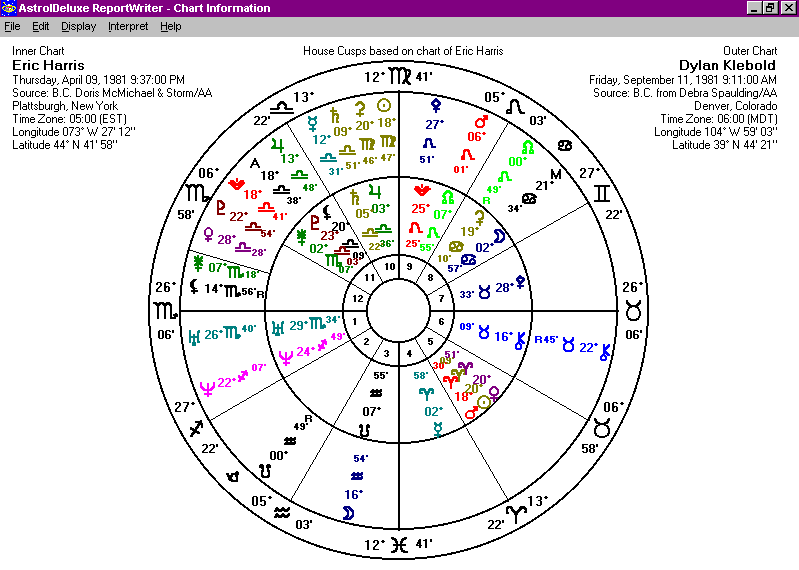799x570 pixels.
Task: Select the outer chart Sun symbol at 18° Virgo
Action: 384,104
